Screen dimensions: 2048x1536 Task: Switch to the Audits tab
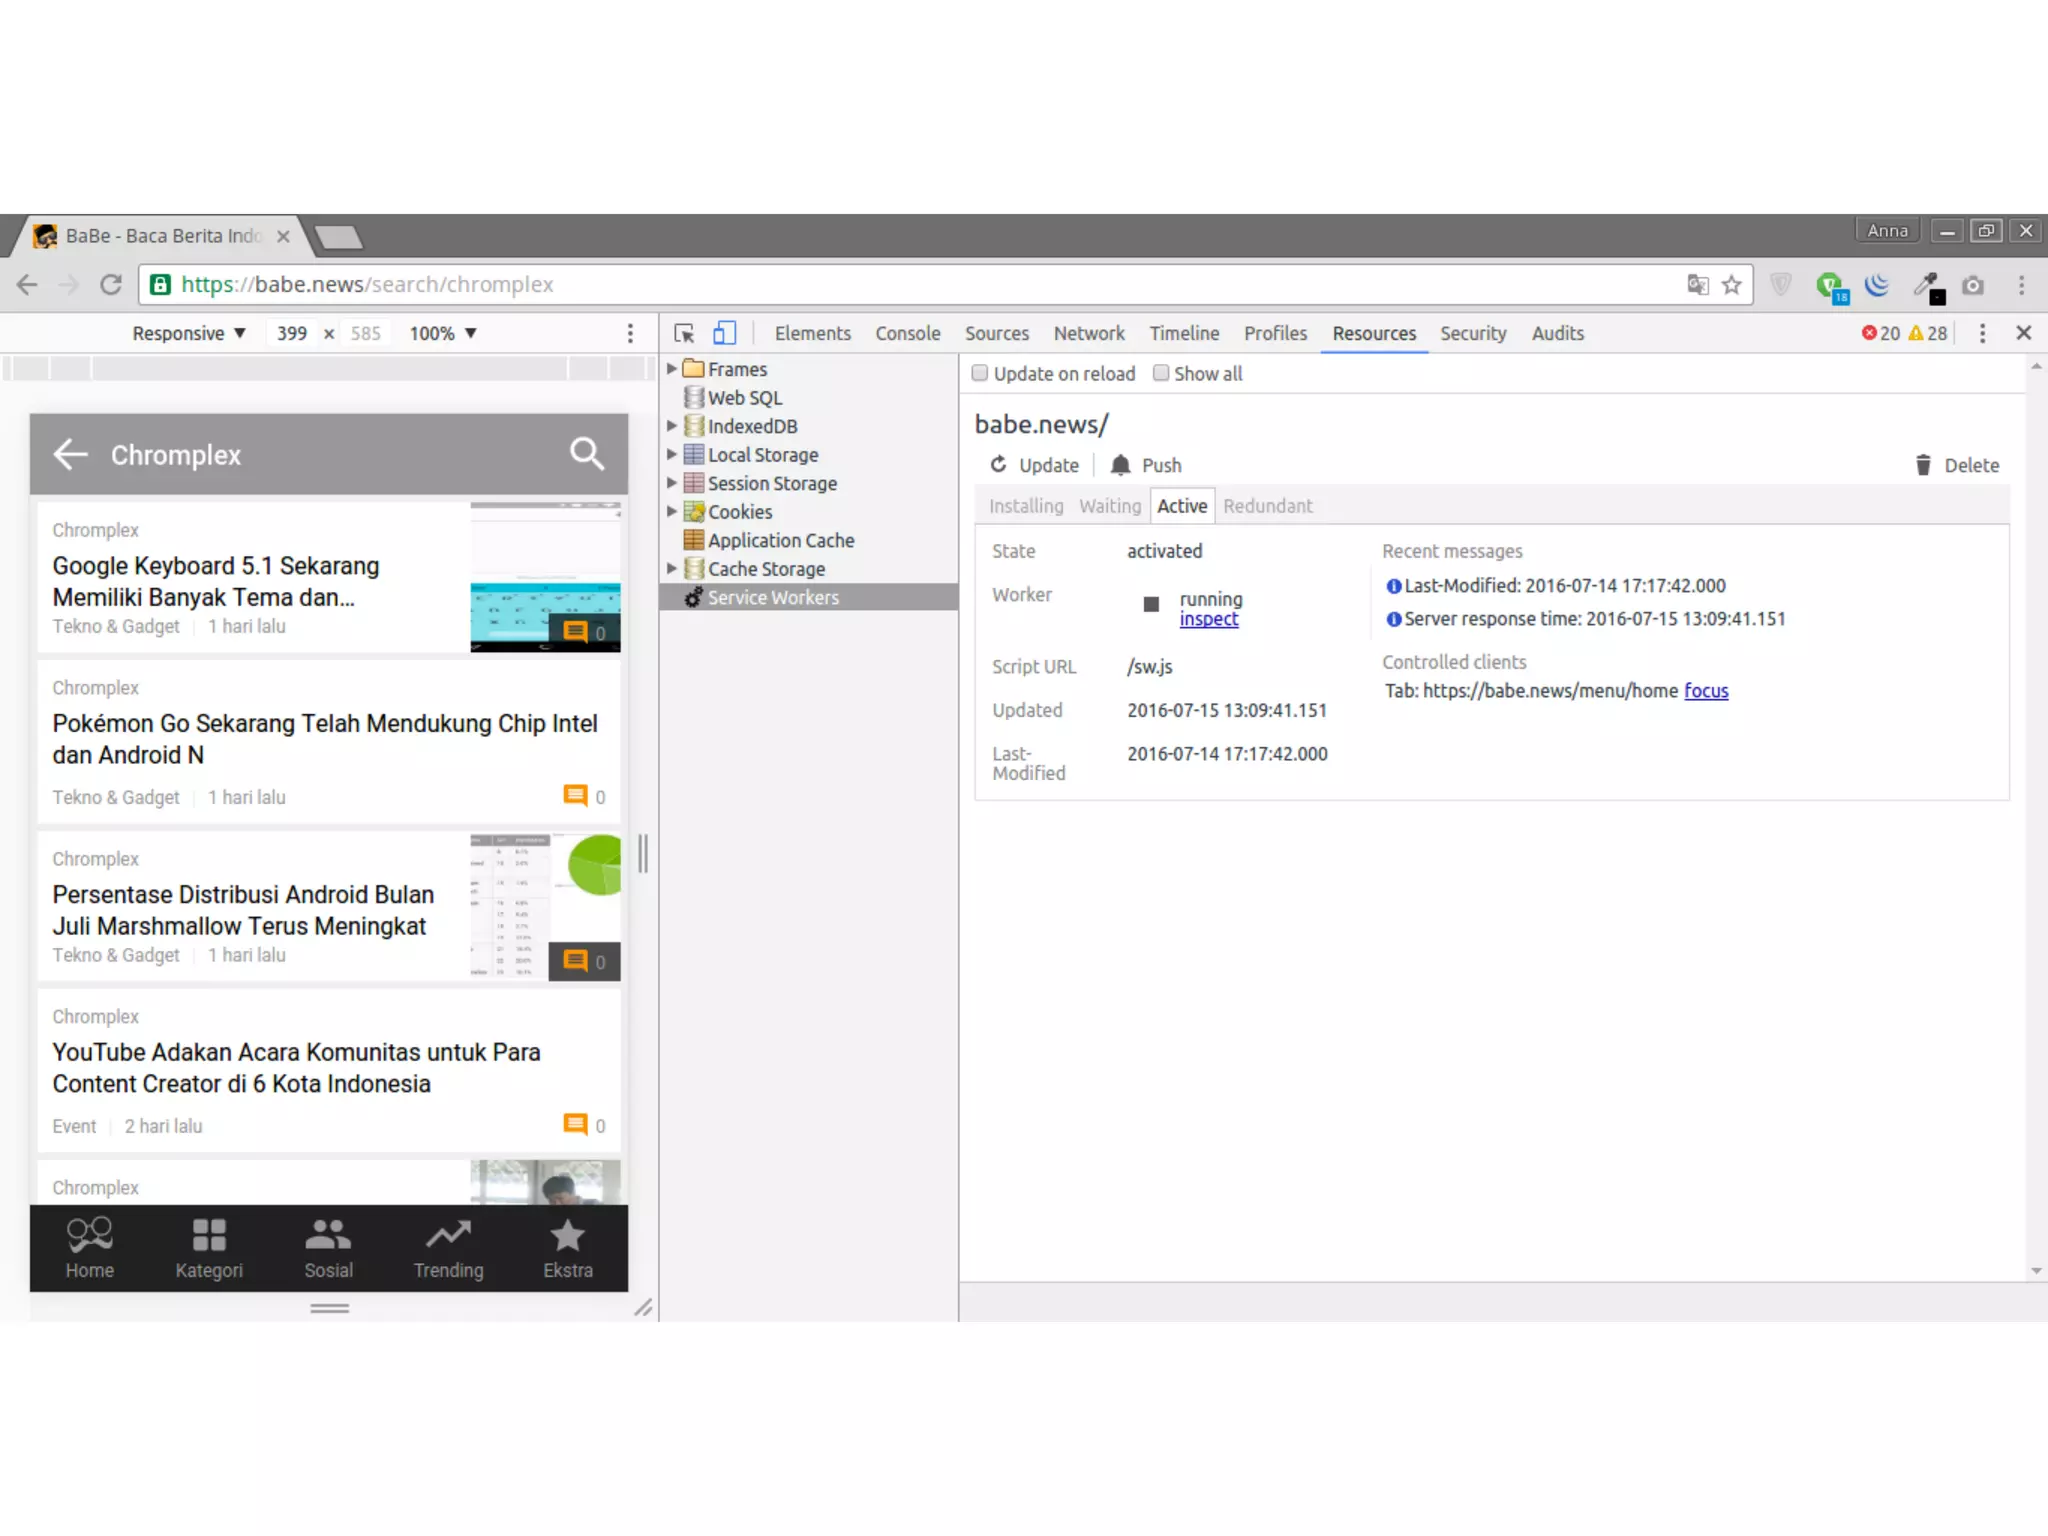click(1558, 333)
